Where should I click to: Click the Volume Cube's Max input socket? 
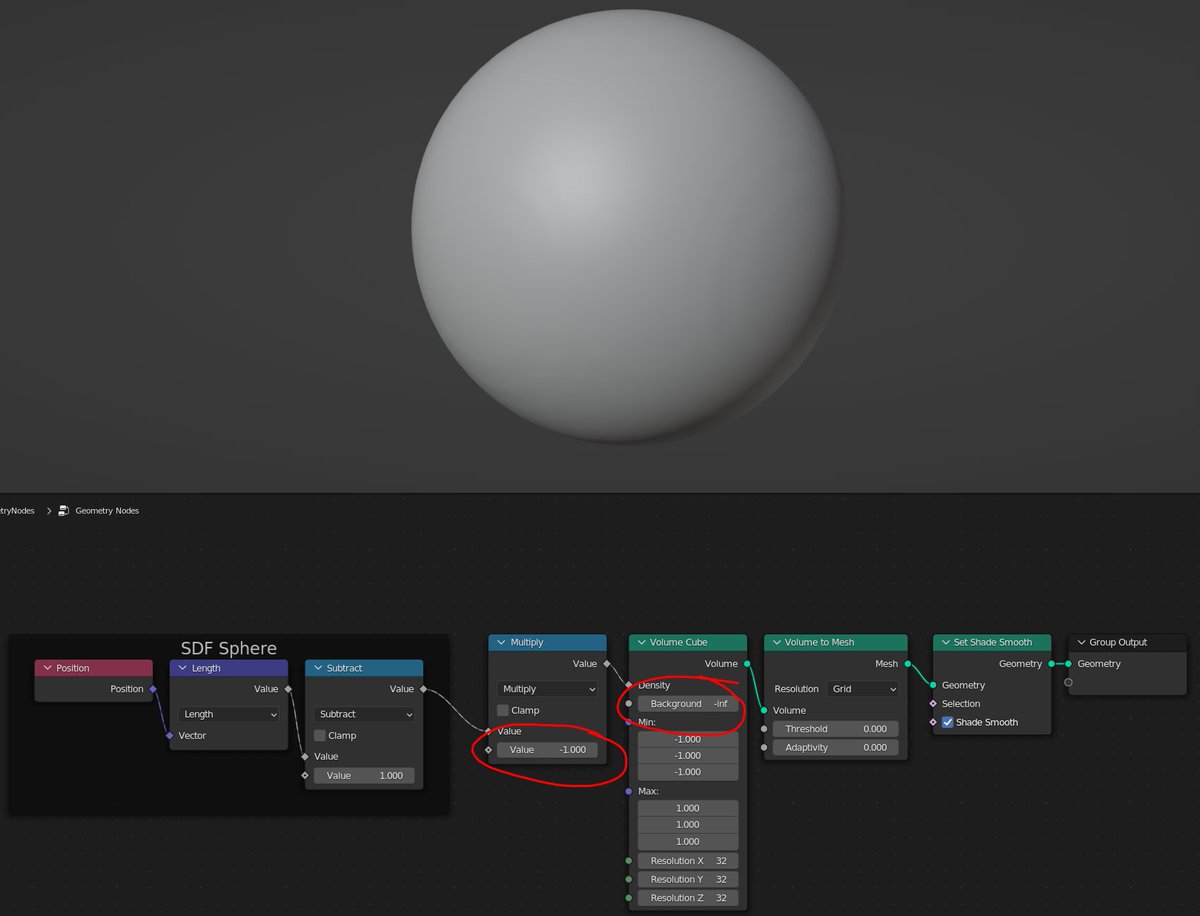coord(629,791)
